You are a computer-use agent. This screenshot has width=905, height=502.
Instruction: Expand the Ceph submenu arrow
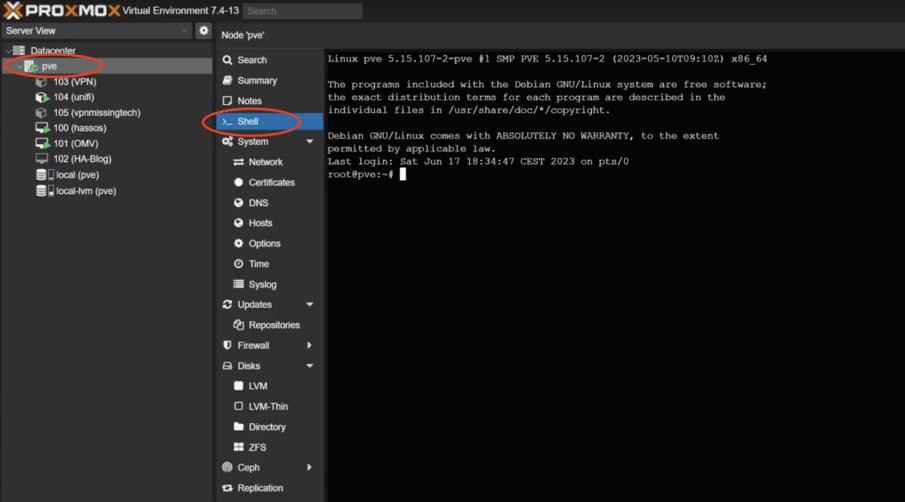coord(310,467)
